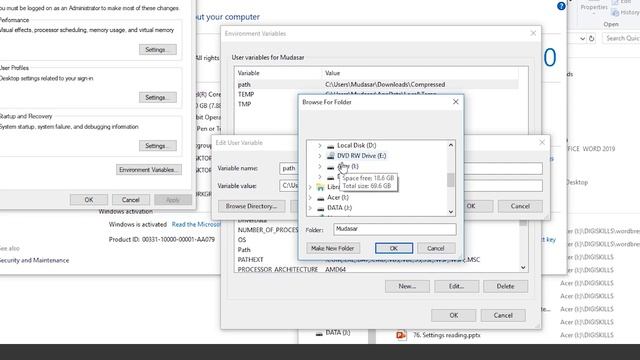Viewport: 640px width, 360px height.
Task: Click OK in System Properties dialog
Action: coord(89,200)
